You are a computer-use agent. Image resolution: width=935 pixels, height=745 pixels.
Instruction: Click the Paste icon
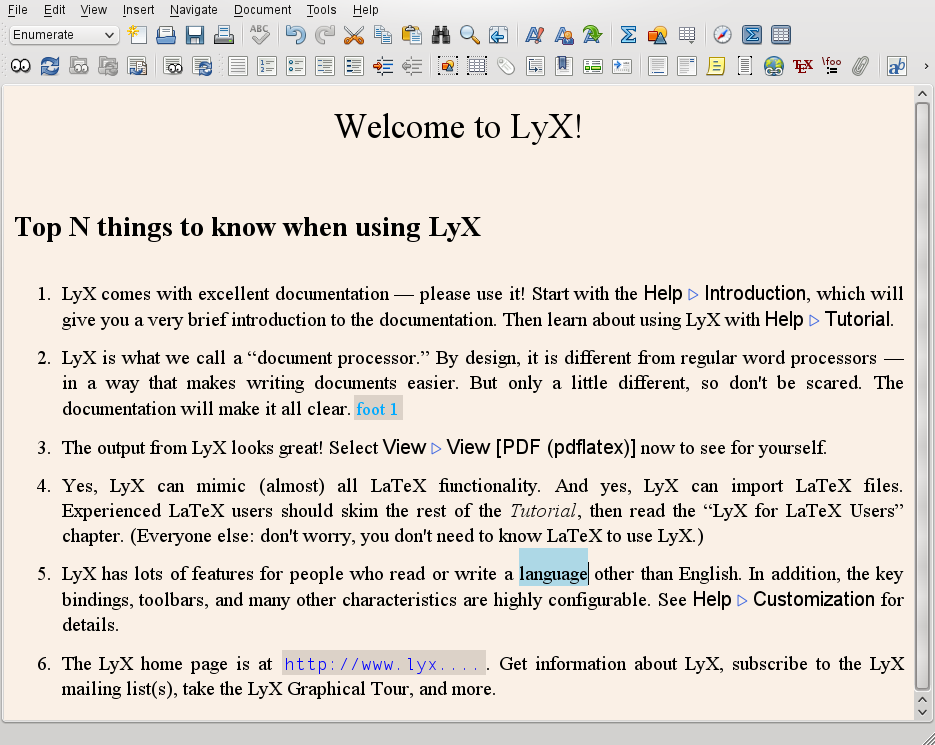(x=412, y=34)
